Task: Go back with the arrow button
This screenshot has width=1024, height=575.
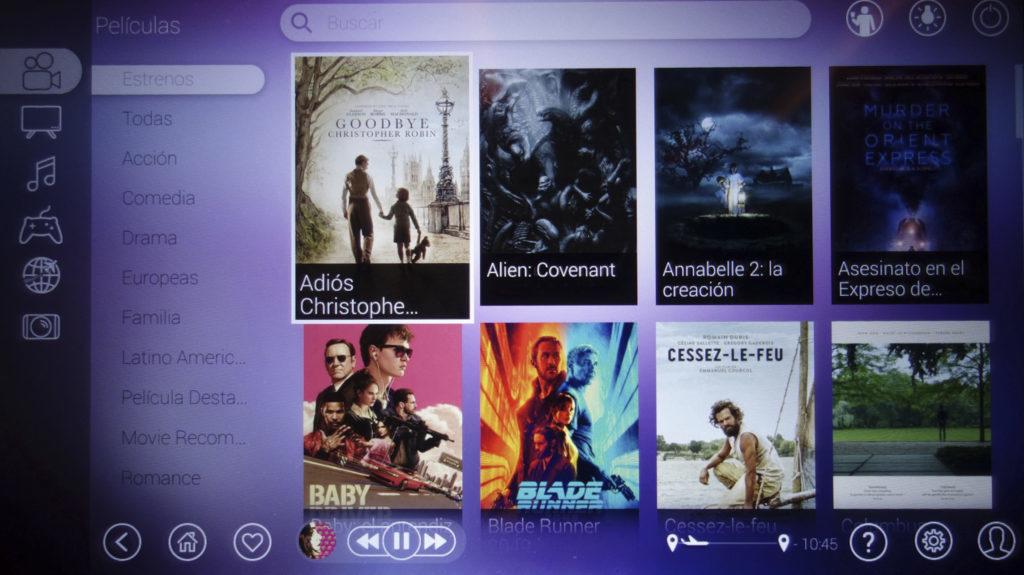Action: pyautogui.click(x=122, y=542)
